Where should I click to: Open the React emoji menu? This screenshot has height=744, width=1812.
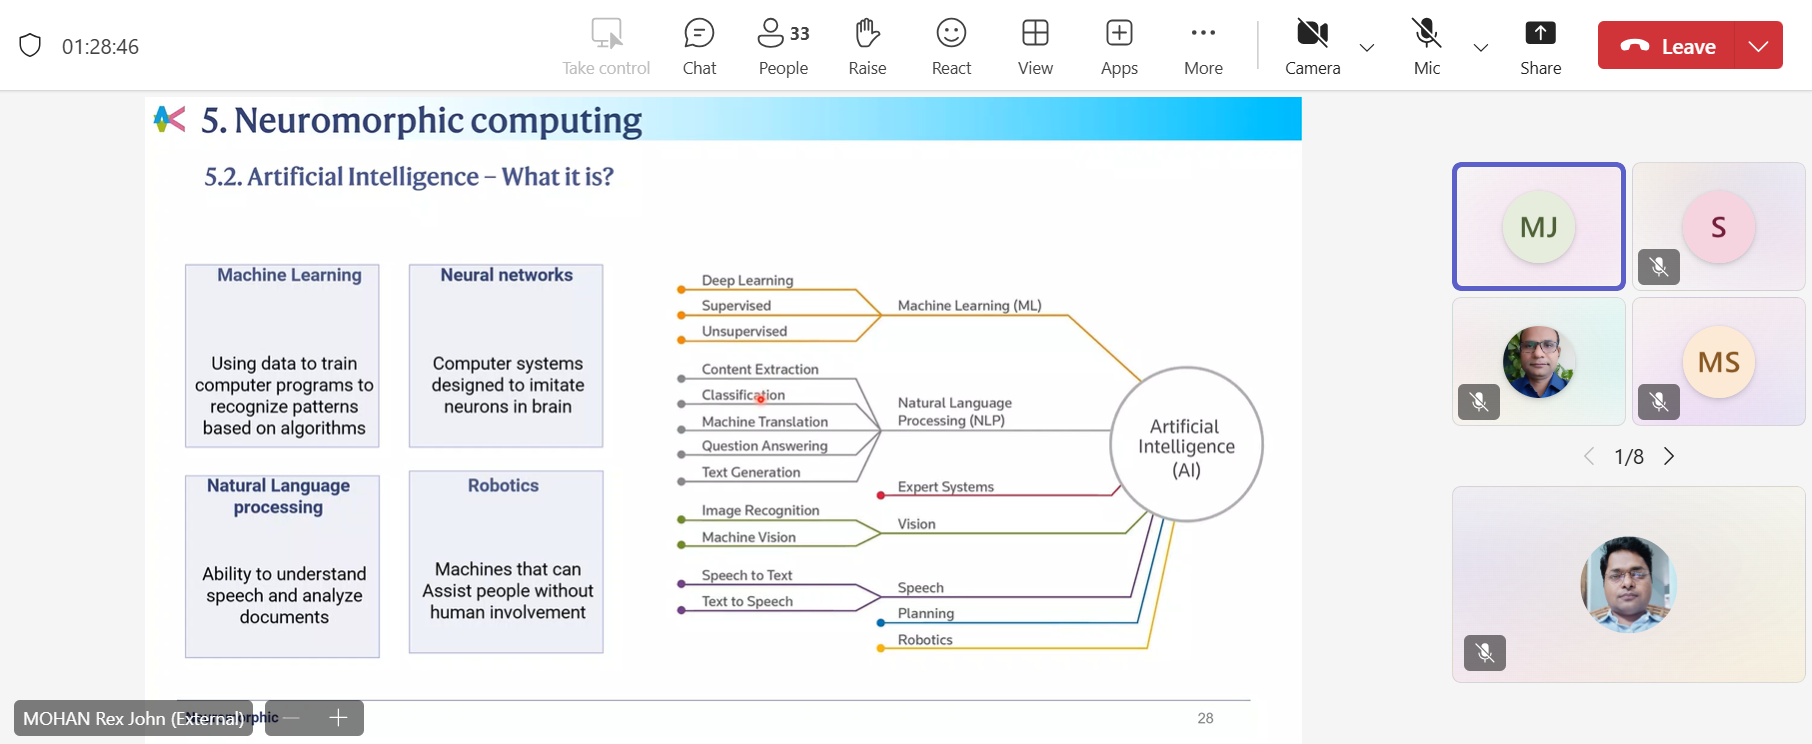[951, 46]
